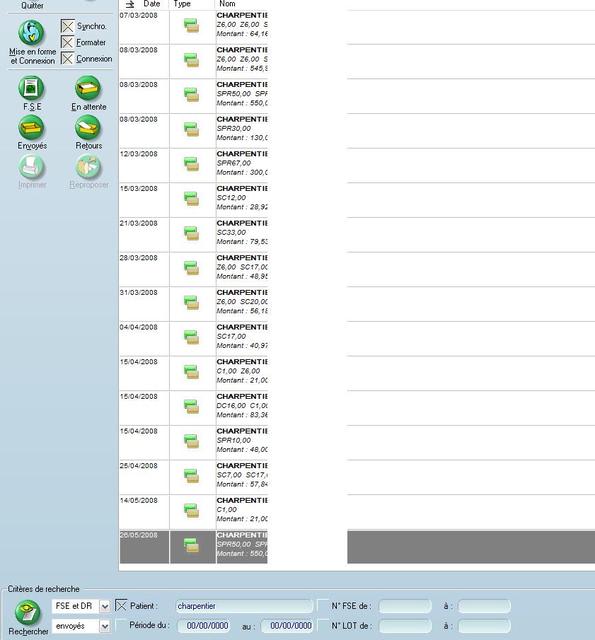Select the type icon of the highlighted 28/05/2008 row
Image resolution: width=595 pixels, height=640 pixels.
(191, 546)
